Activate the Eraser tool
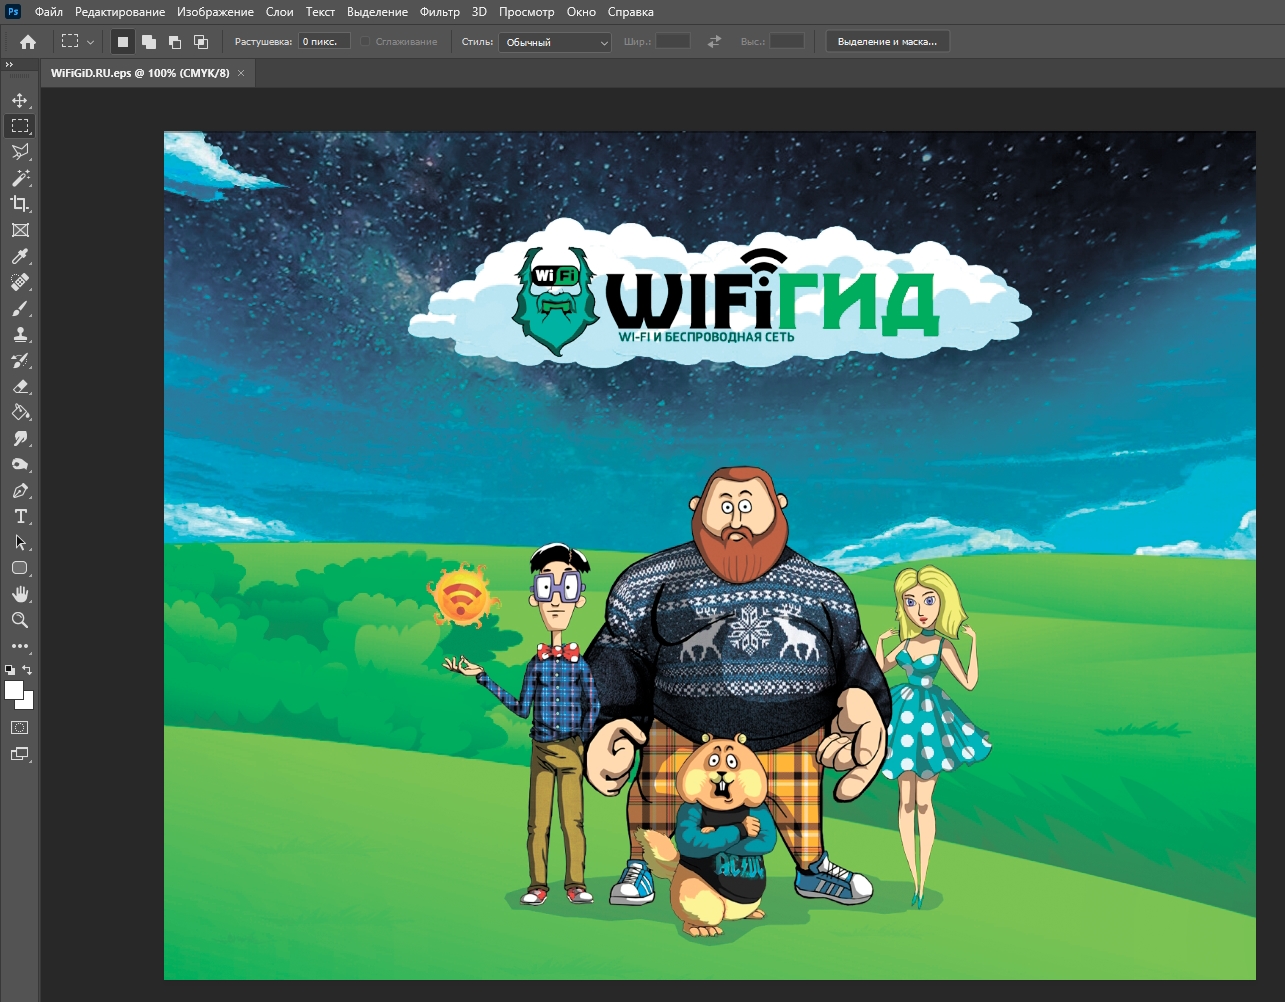The height and width of the screenshot is (1002, 1285). 20,387
